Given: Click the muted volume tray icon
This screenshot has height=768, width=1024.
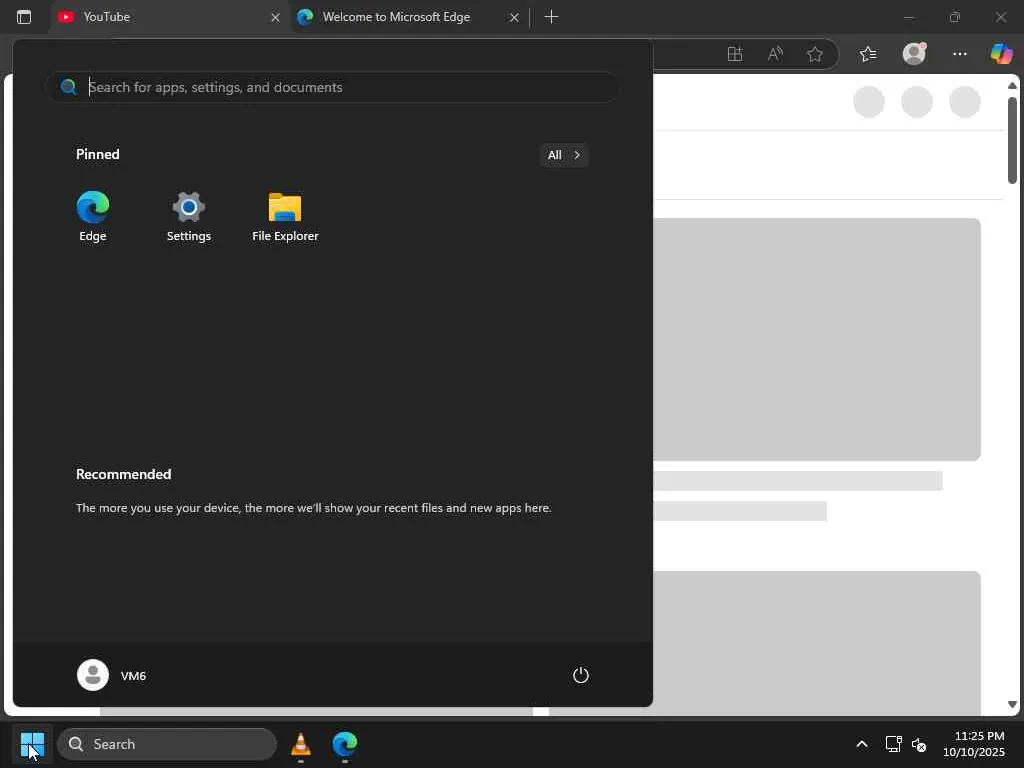Looking at the screenshot, I should (x=919, y=744).
